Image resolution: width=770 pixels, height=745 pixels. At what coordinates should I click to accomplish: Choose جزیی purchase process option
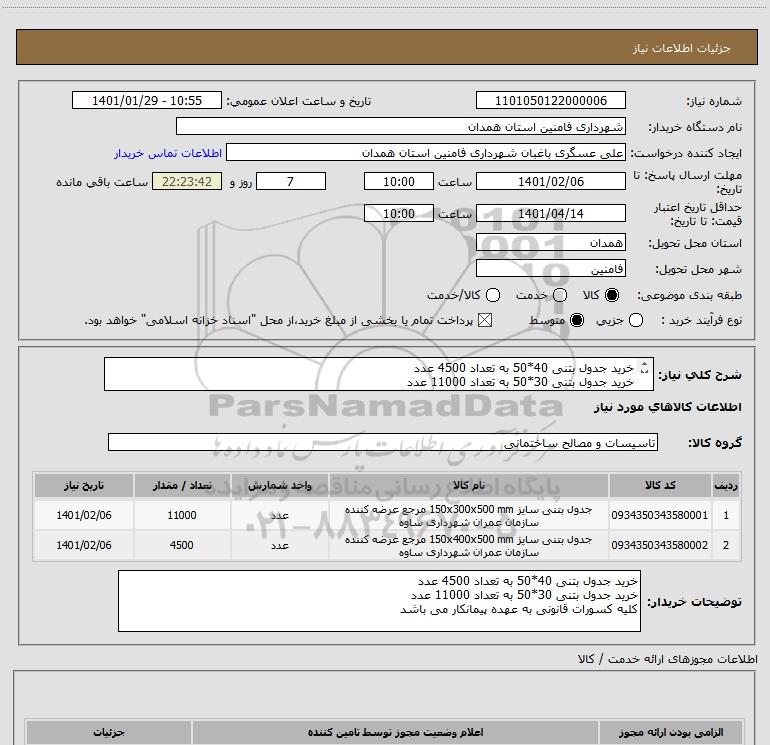tap(636, 320)
